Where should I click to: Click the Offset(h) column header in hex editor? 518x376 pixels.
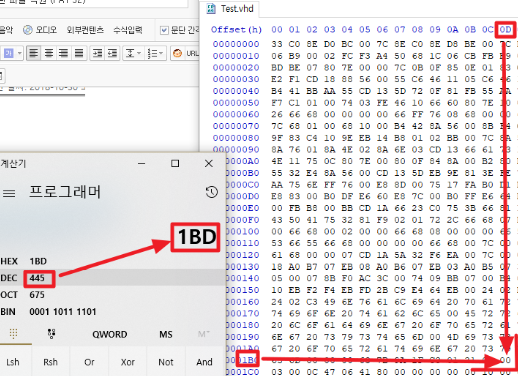point(236,30)
